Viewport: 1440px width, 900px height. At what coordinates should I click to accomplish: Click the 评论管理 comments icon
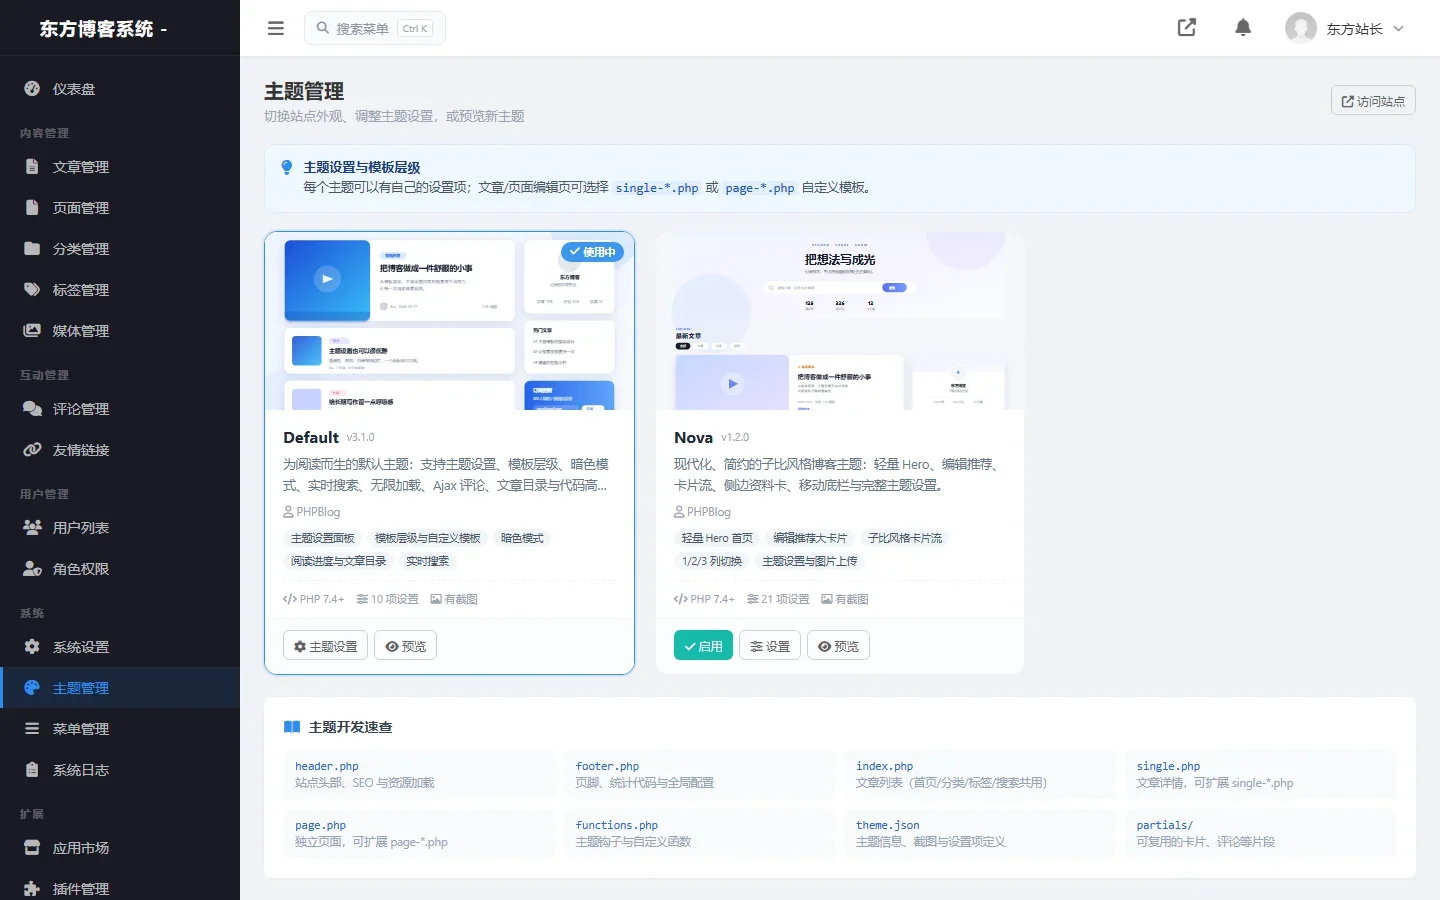(32, 409)
